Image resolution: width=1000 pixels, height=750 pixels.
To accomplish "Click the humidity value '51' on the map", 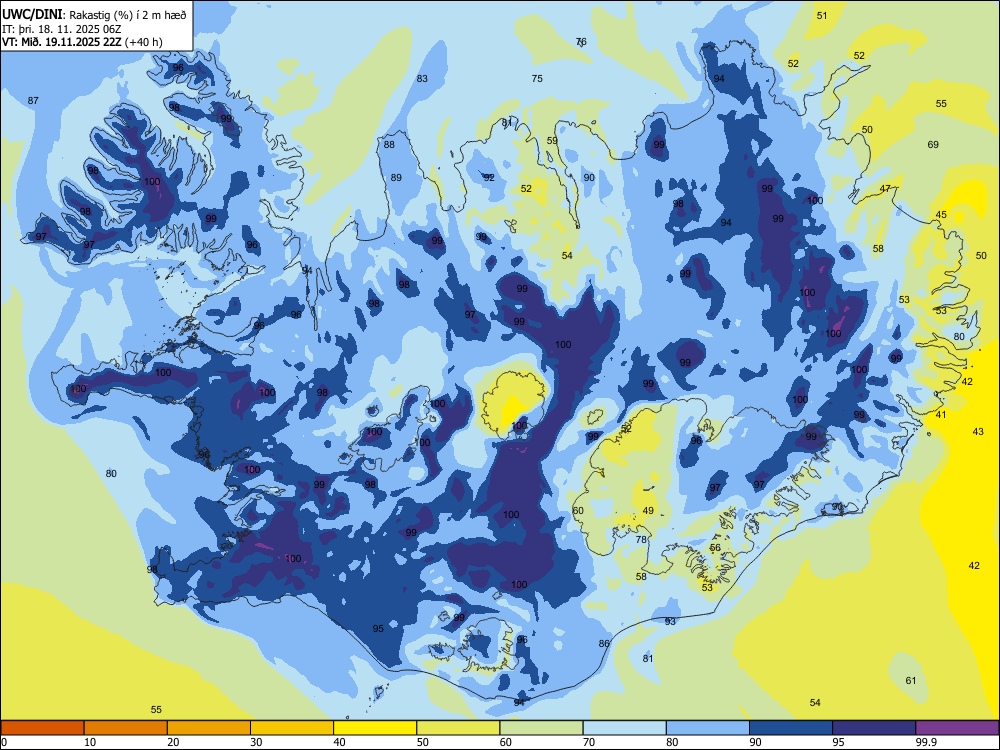I will (x=822, y=15).
